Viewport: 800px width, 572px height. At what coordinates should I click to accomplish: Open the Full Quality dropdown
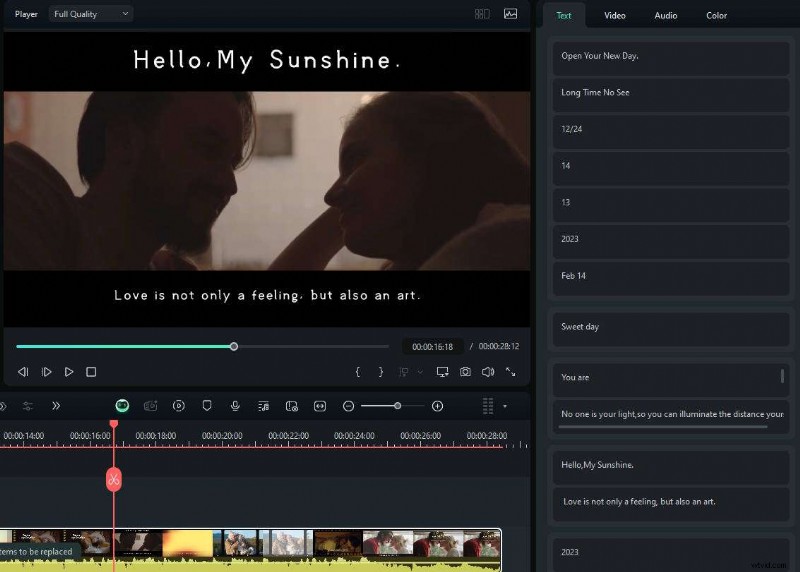tap(91, 14)
